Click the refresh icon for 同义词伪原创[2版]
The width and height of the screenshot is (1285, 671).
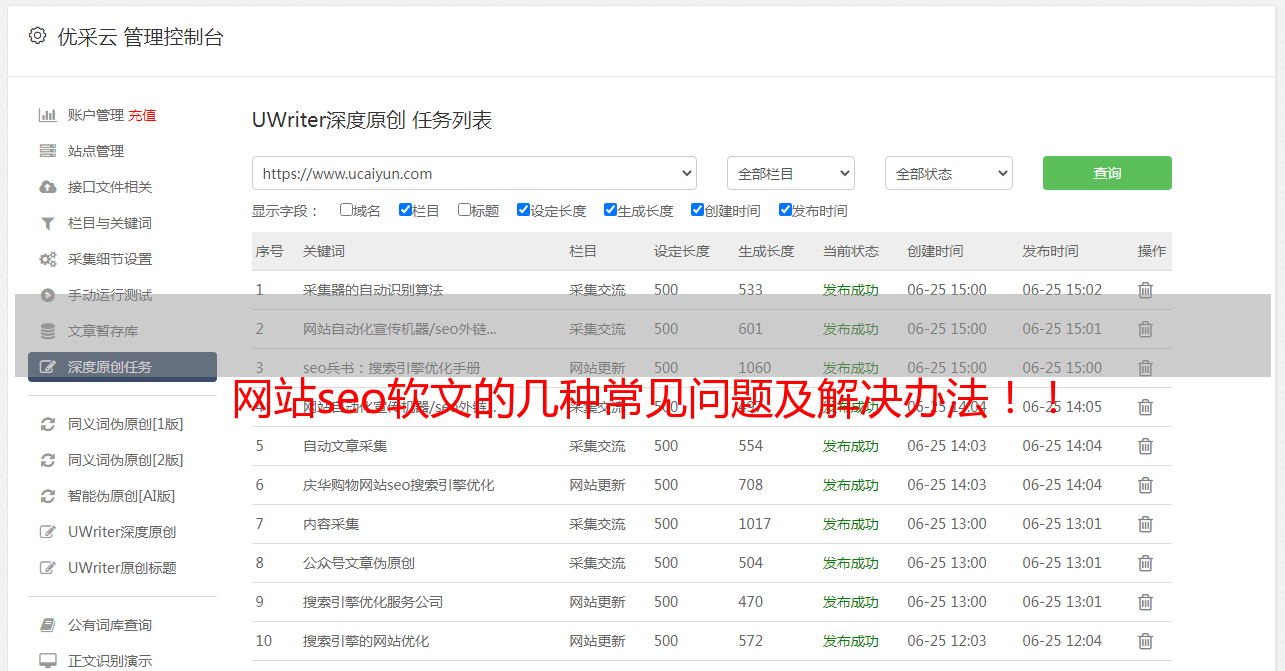click(x=47, y=460)
